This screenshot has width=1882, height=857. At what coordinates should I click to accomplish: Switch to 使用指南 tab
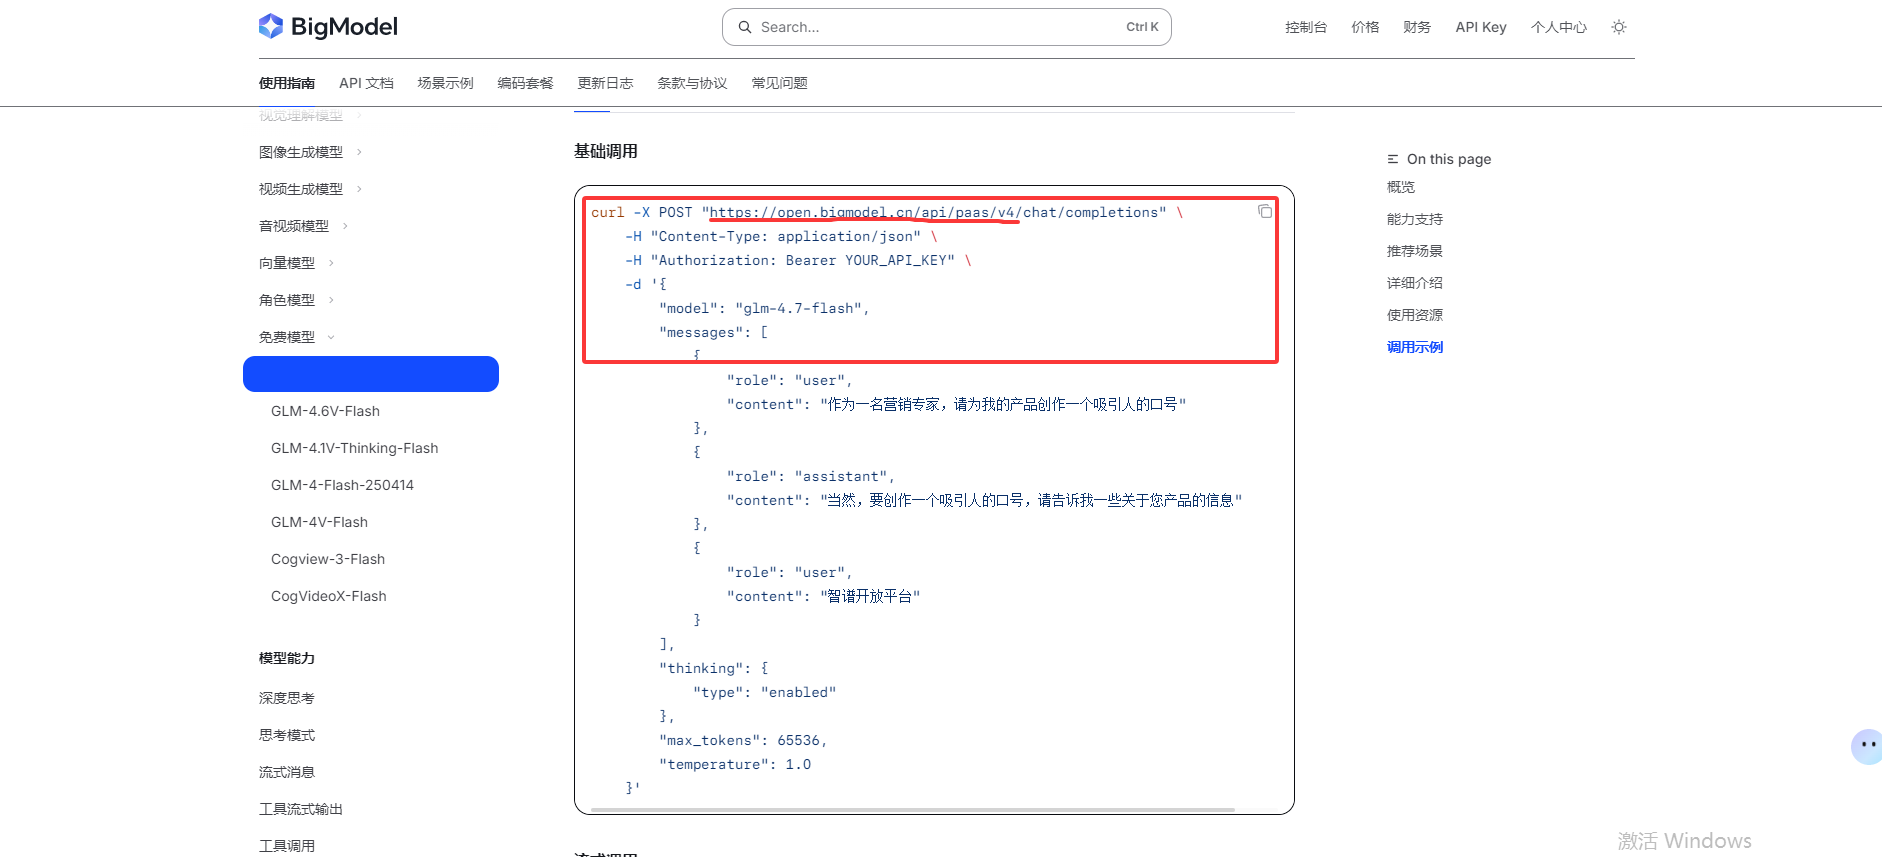(x=287, y=83)
